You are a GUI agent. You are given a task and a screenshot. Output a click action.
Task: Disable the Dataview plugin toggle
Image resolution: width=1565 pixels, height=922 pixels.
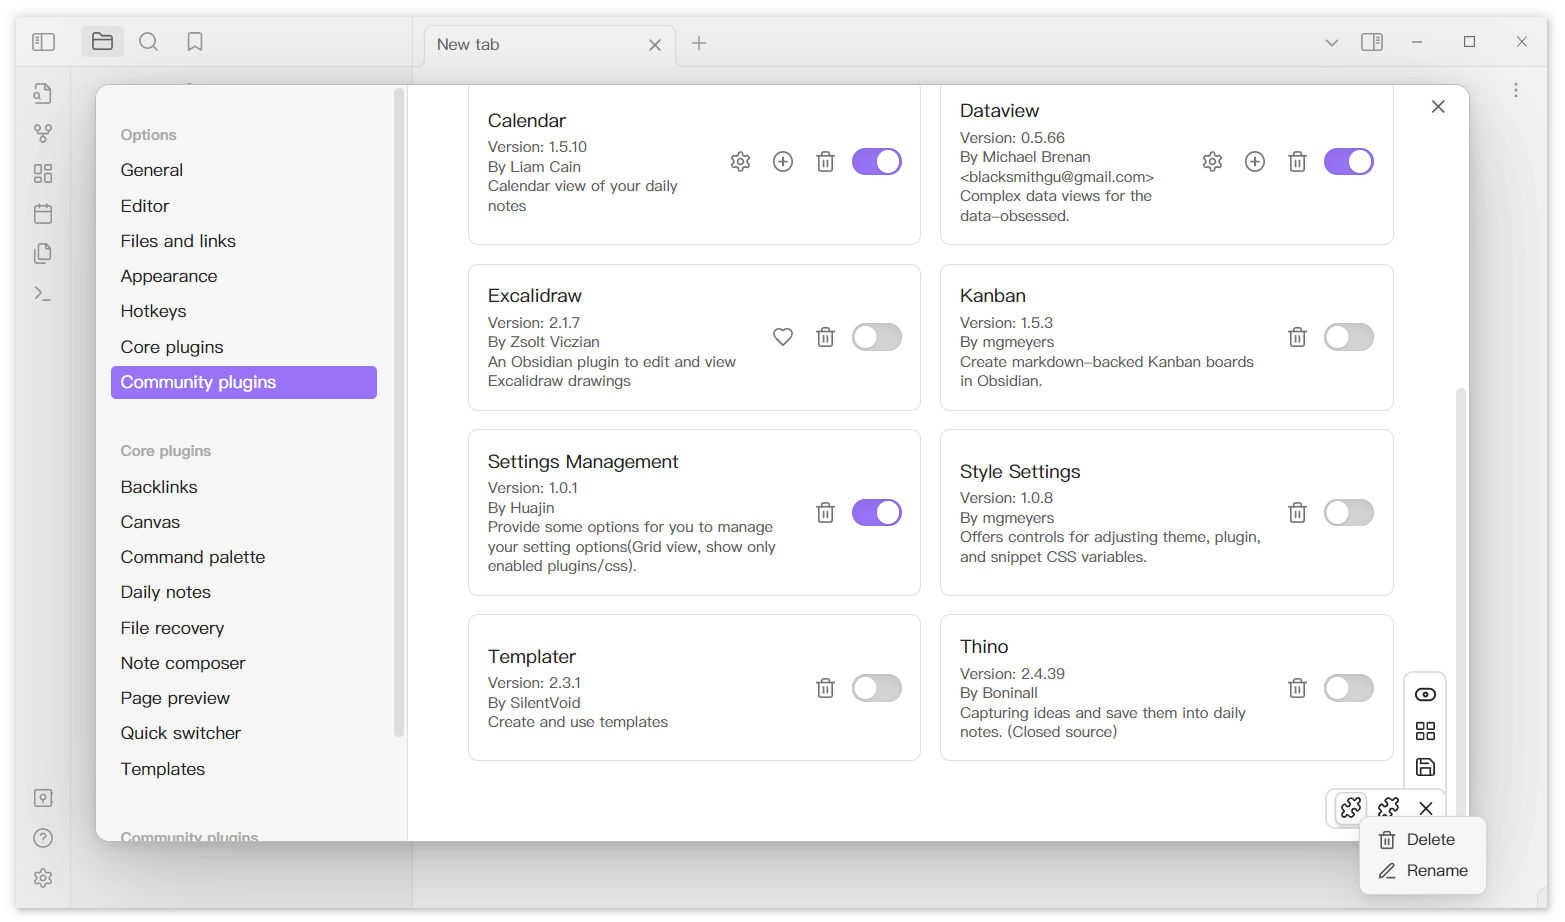pyautogui.click(x=1349, y=162)
